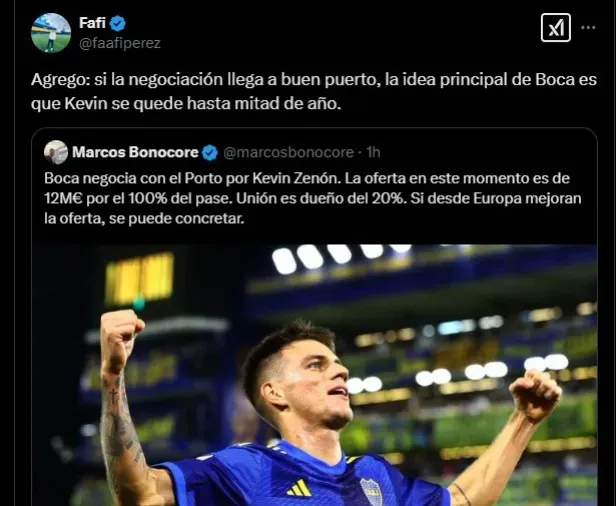The height and width of the screenshot is (506, 616).
Task: Visit the @marcosbonocore handle
Action: pyautogui.click(x=289, y=153)
